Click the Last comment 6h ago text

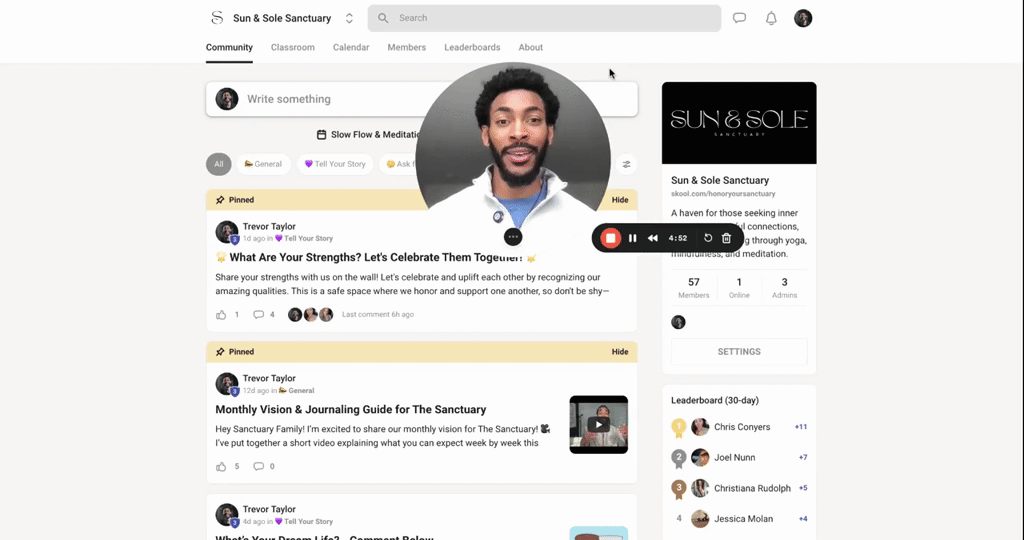point(378,315)
